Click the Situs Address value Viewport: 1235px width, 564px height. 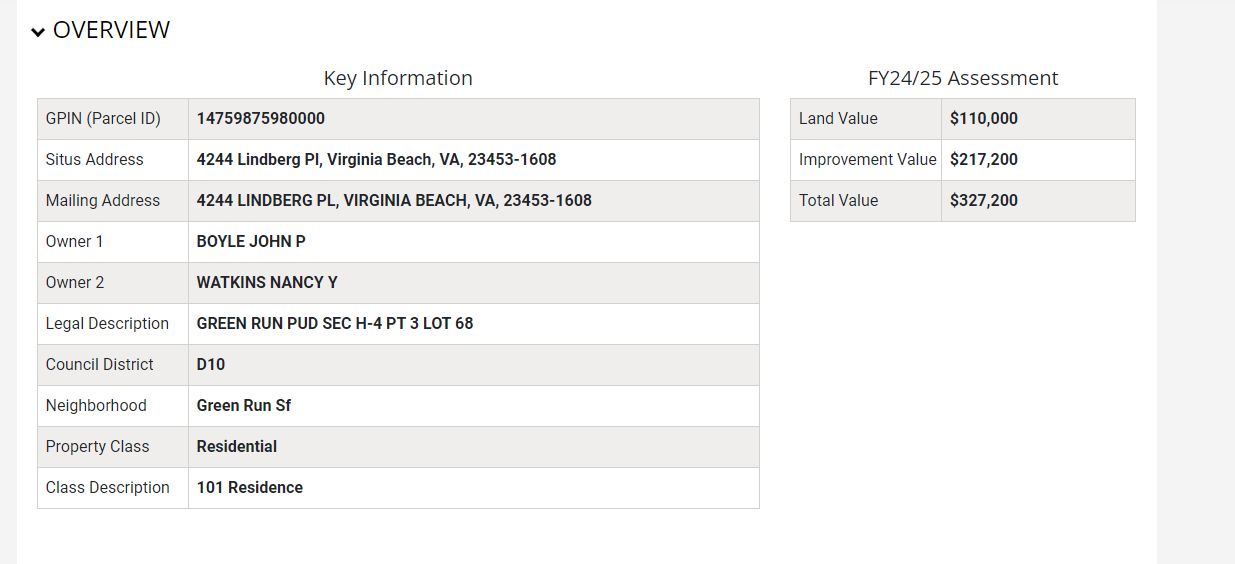click(x=376, y=160)
